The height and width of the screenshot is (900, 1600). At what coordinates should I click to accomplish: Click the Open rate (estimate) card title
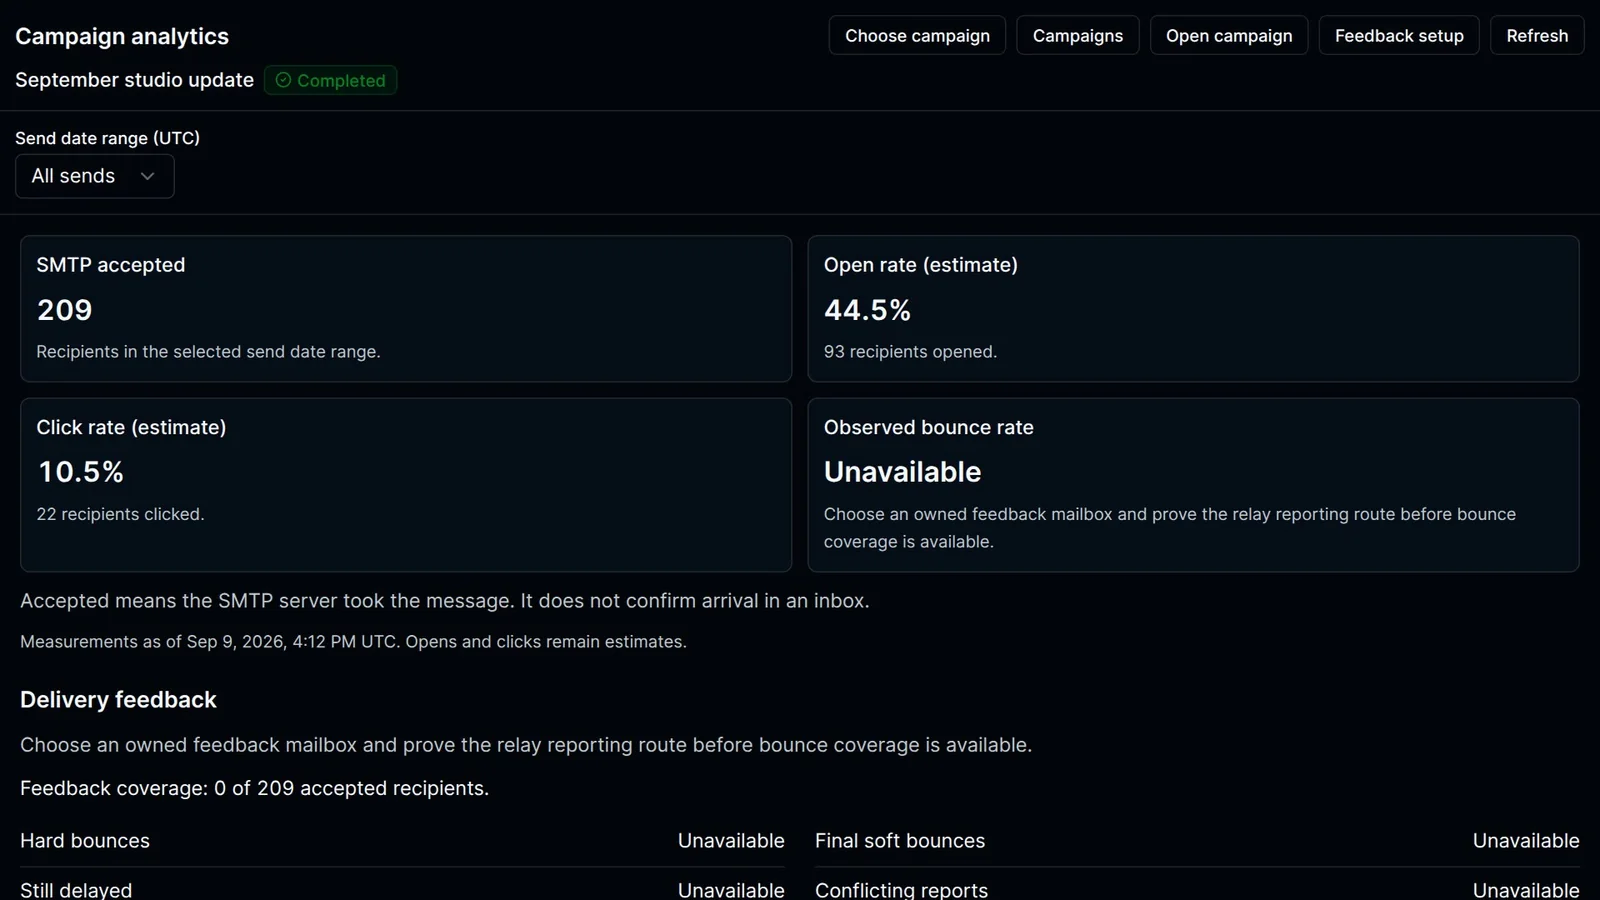pos(921,265)
